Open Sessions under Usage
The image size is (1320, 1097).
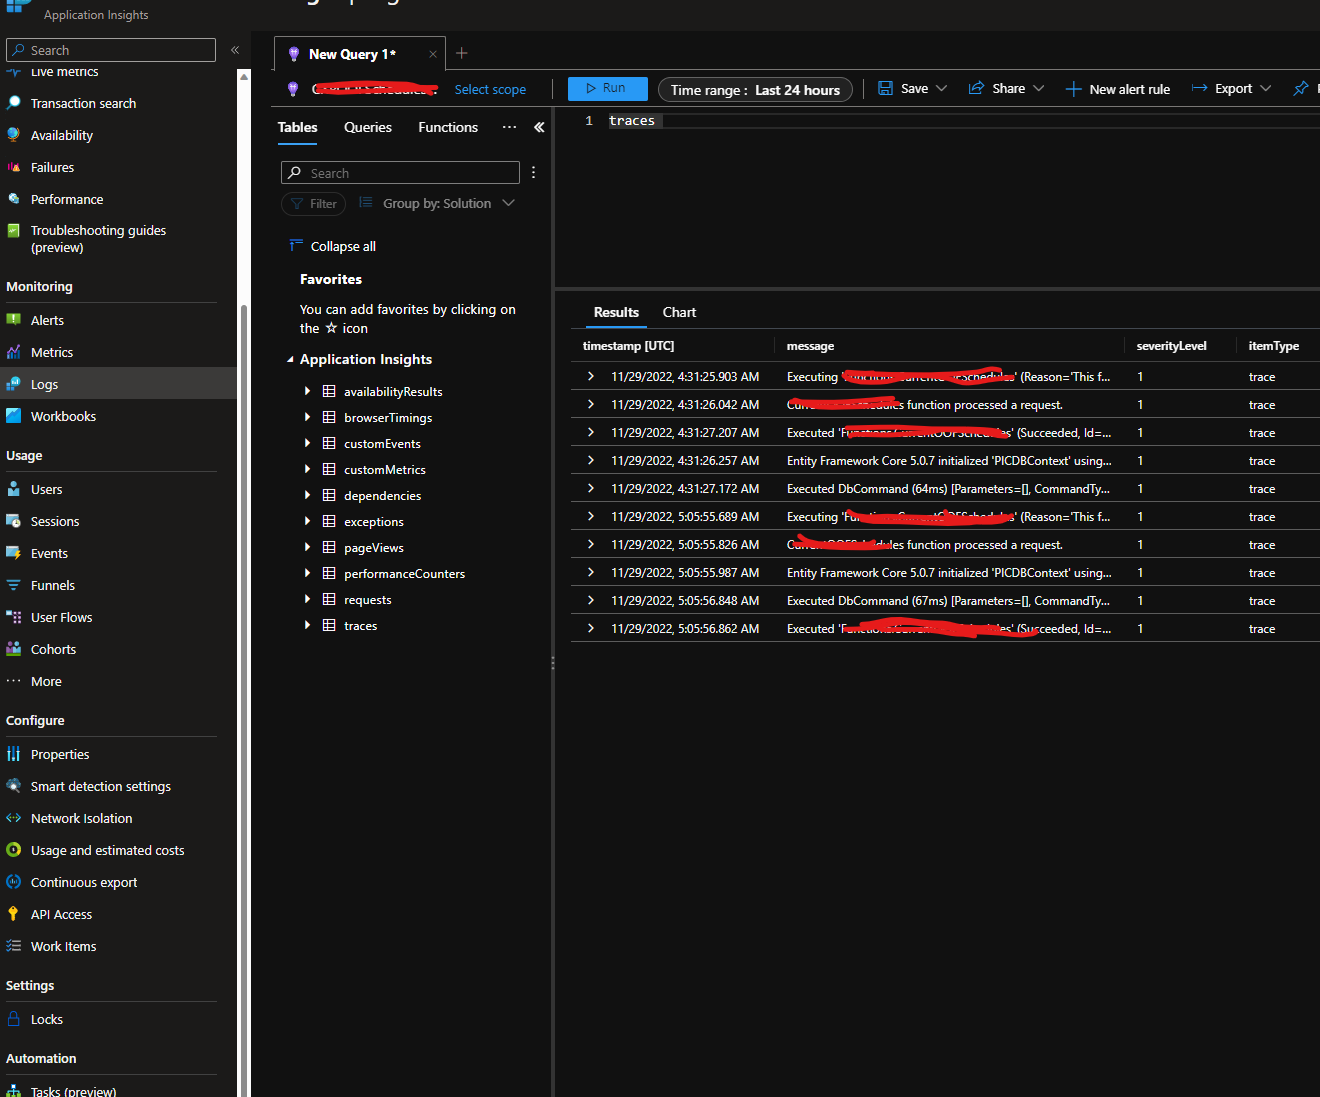pos(54,521)
